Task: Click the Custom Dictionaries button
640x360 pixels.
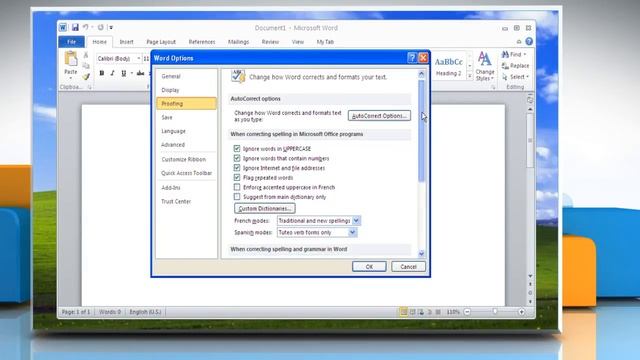Action: (264, 209)
